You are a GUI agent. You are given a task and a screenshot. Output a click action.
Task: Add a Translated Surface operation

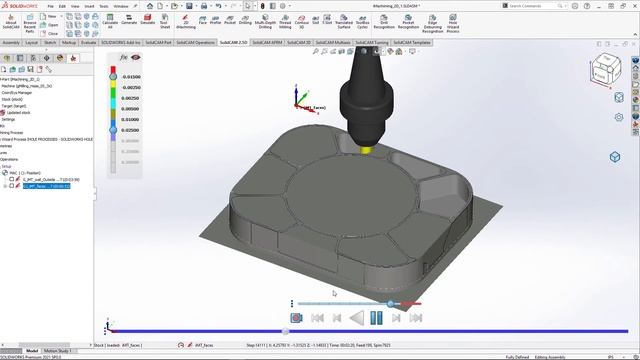(344, 21)
